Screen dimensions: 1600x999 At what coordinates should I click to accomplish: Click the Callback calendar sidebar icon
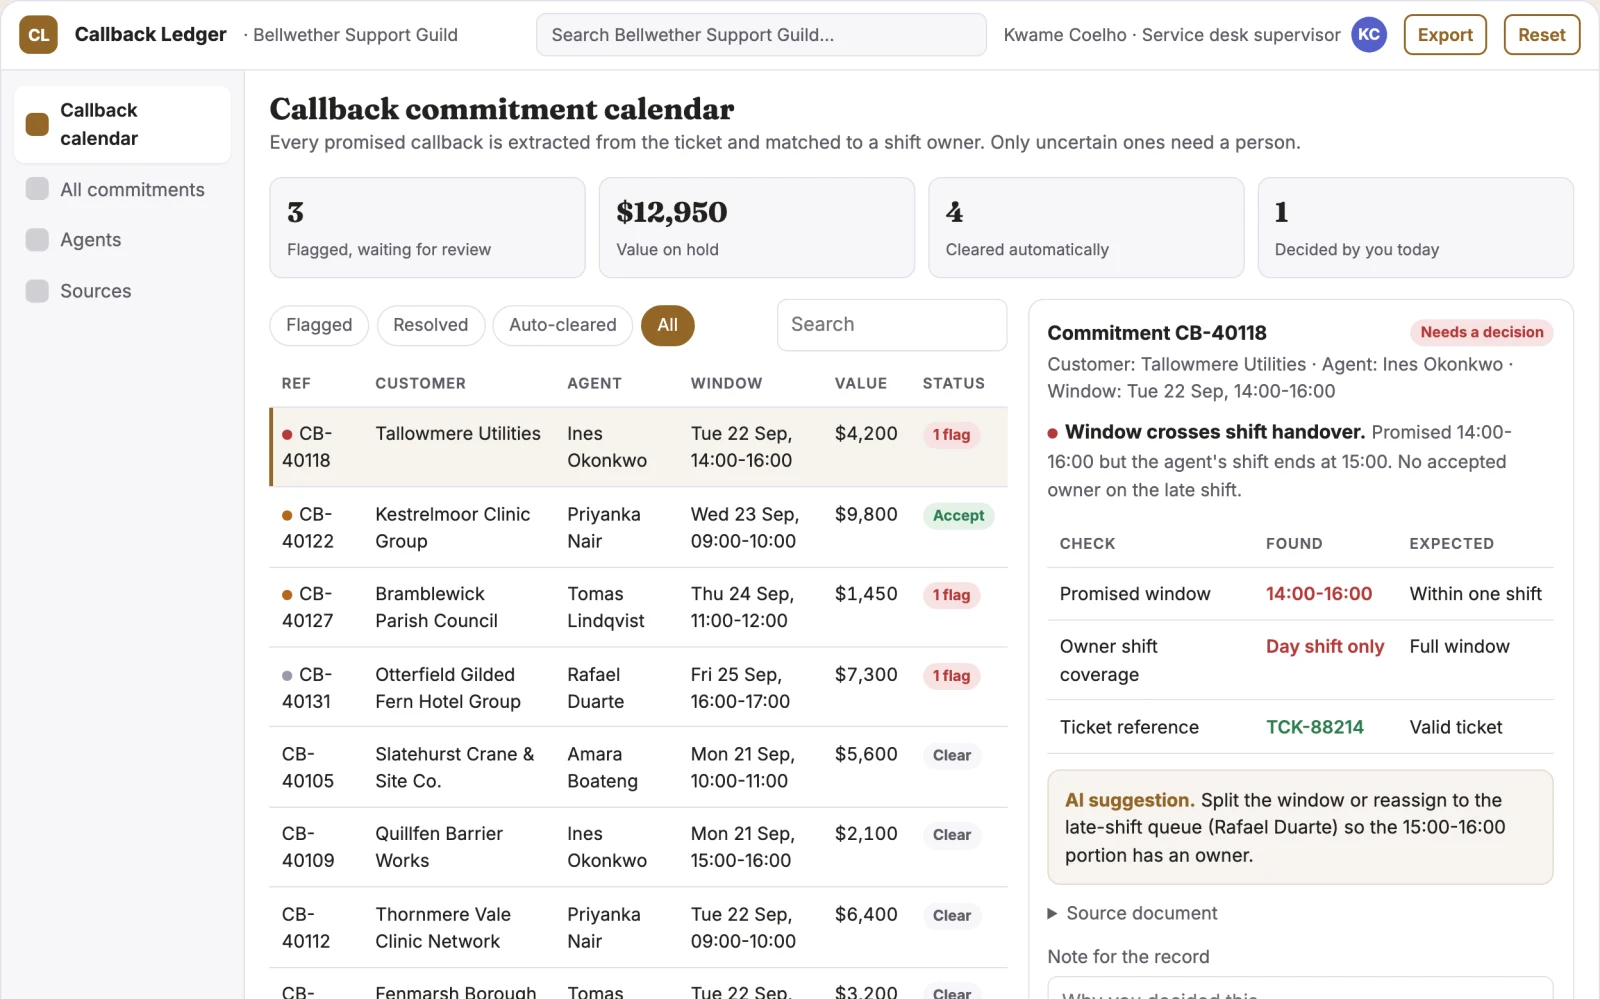point(37,124)
